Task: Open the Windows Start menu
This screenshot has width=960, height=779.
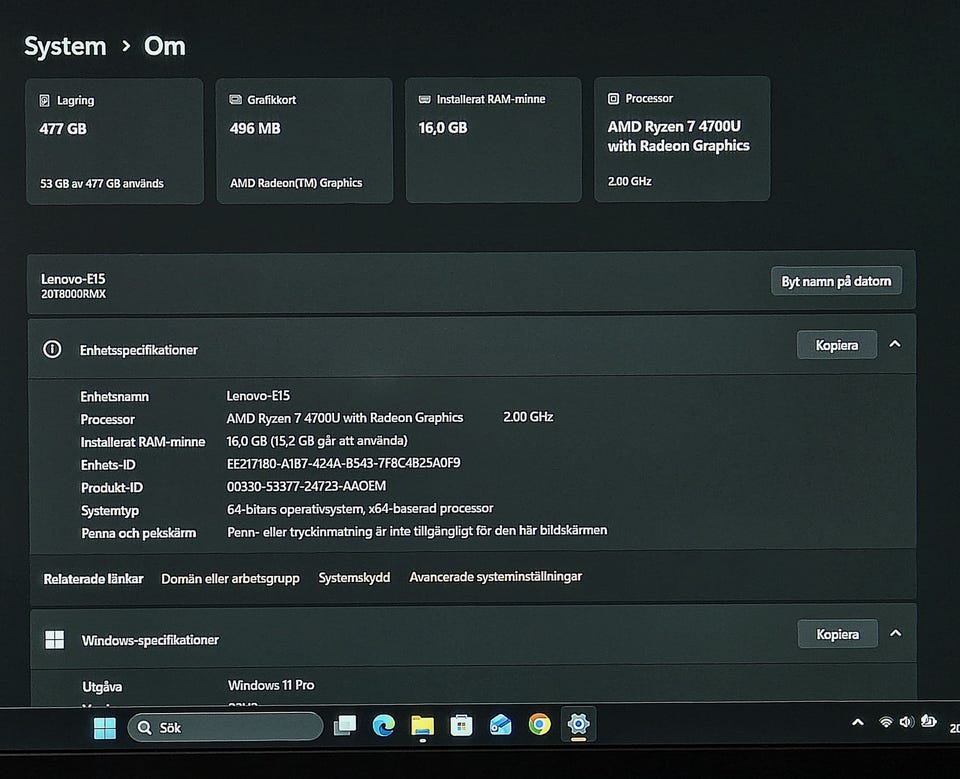Action: point(105,727)
